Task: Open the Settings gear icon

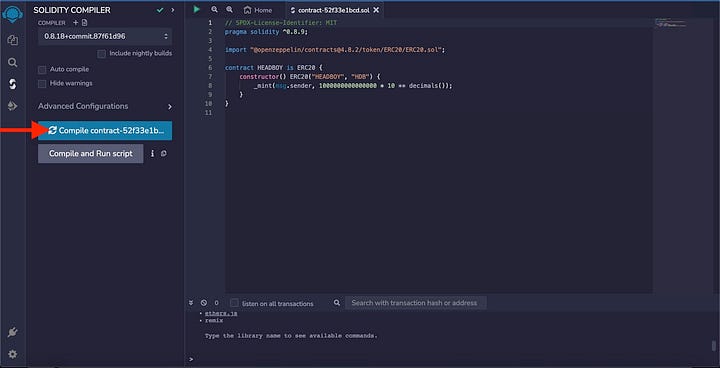Action: tap(13, 354)
